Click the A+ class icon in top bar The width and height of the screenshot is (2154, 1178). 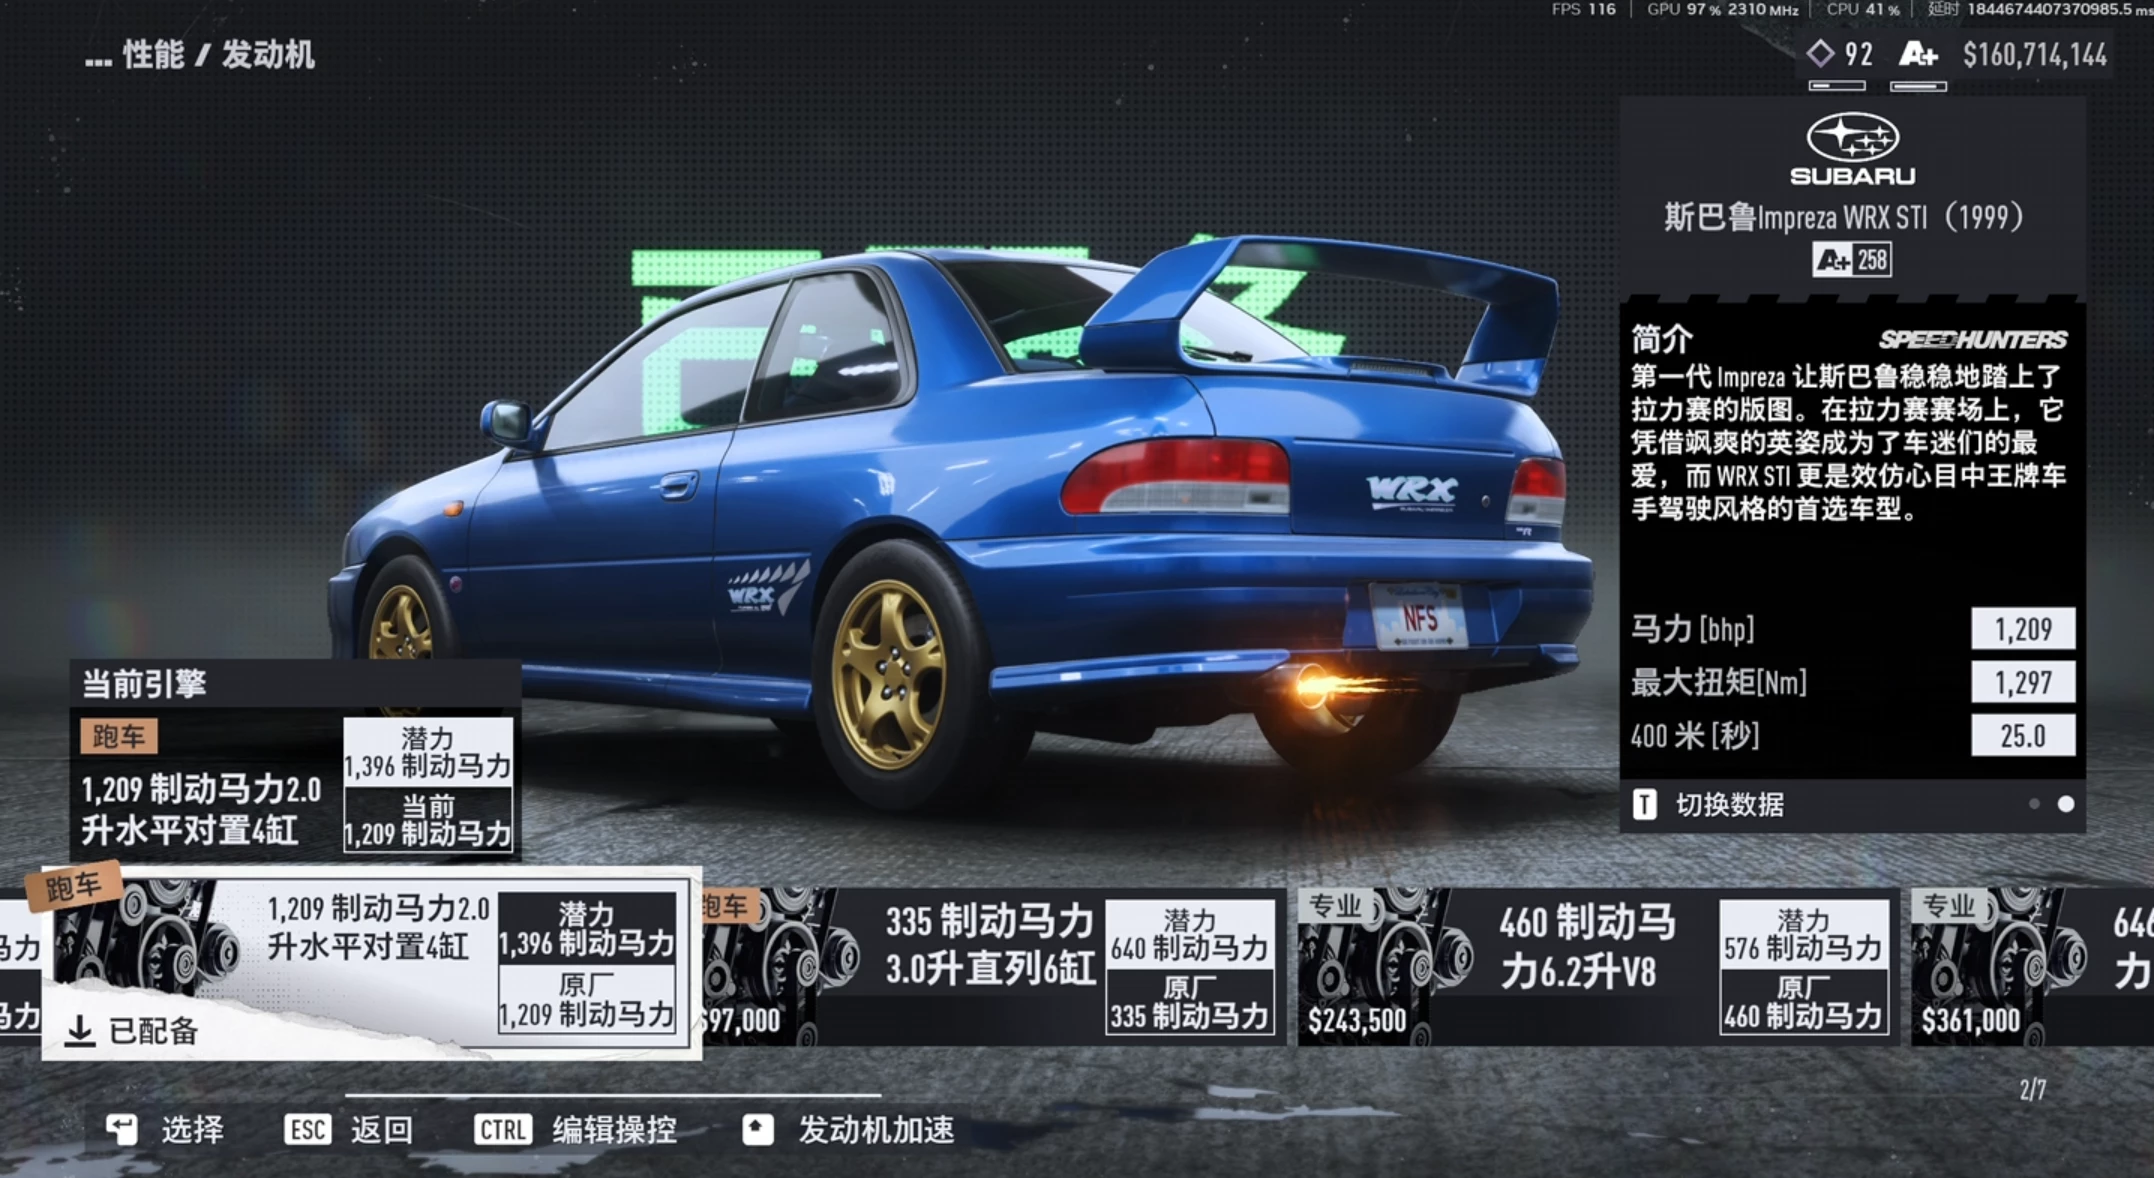[x=1917, y=54]
